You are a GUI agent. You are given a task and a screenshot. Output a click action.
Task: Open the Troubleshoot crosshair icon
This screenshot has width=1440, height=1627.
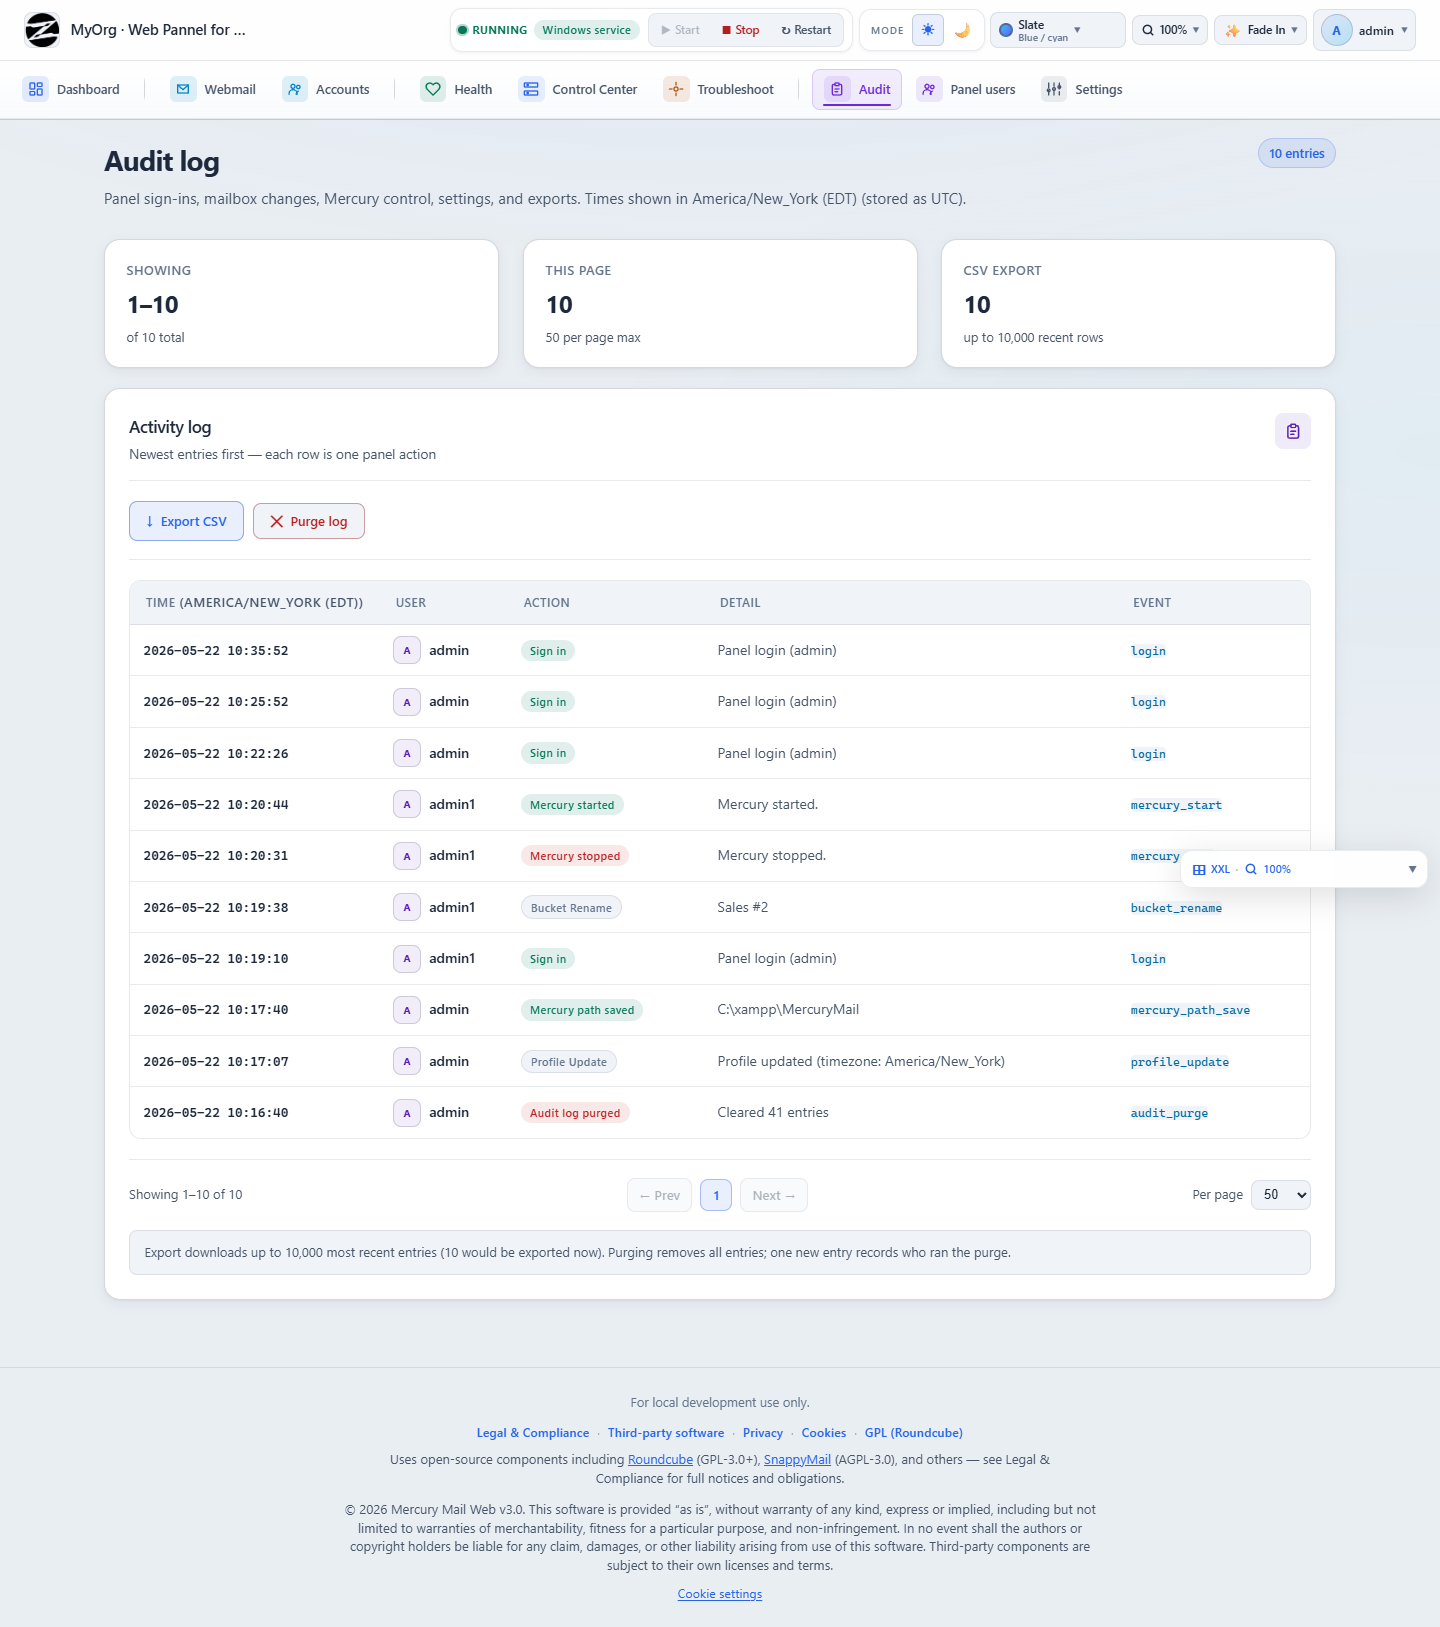click(676, 89)
